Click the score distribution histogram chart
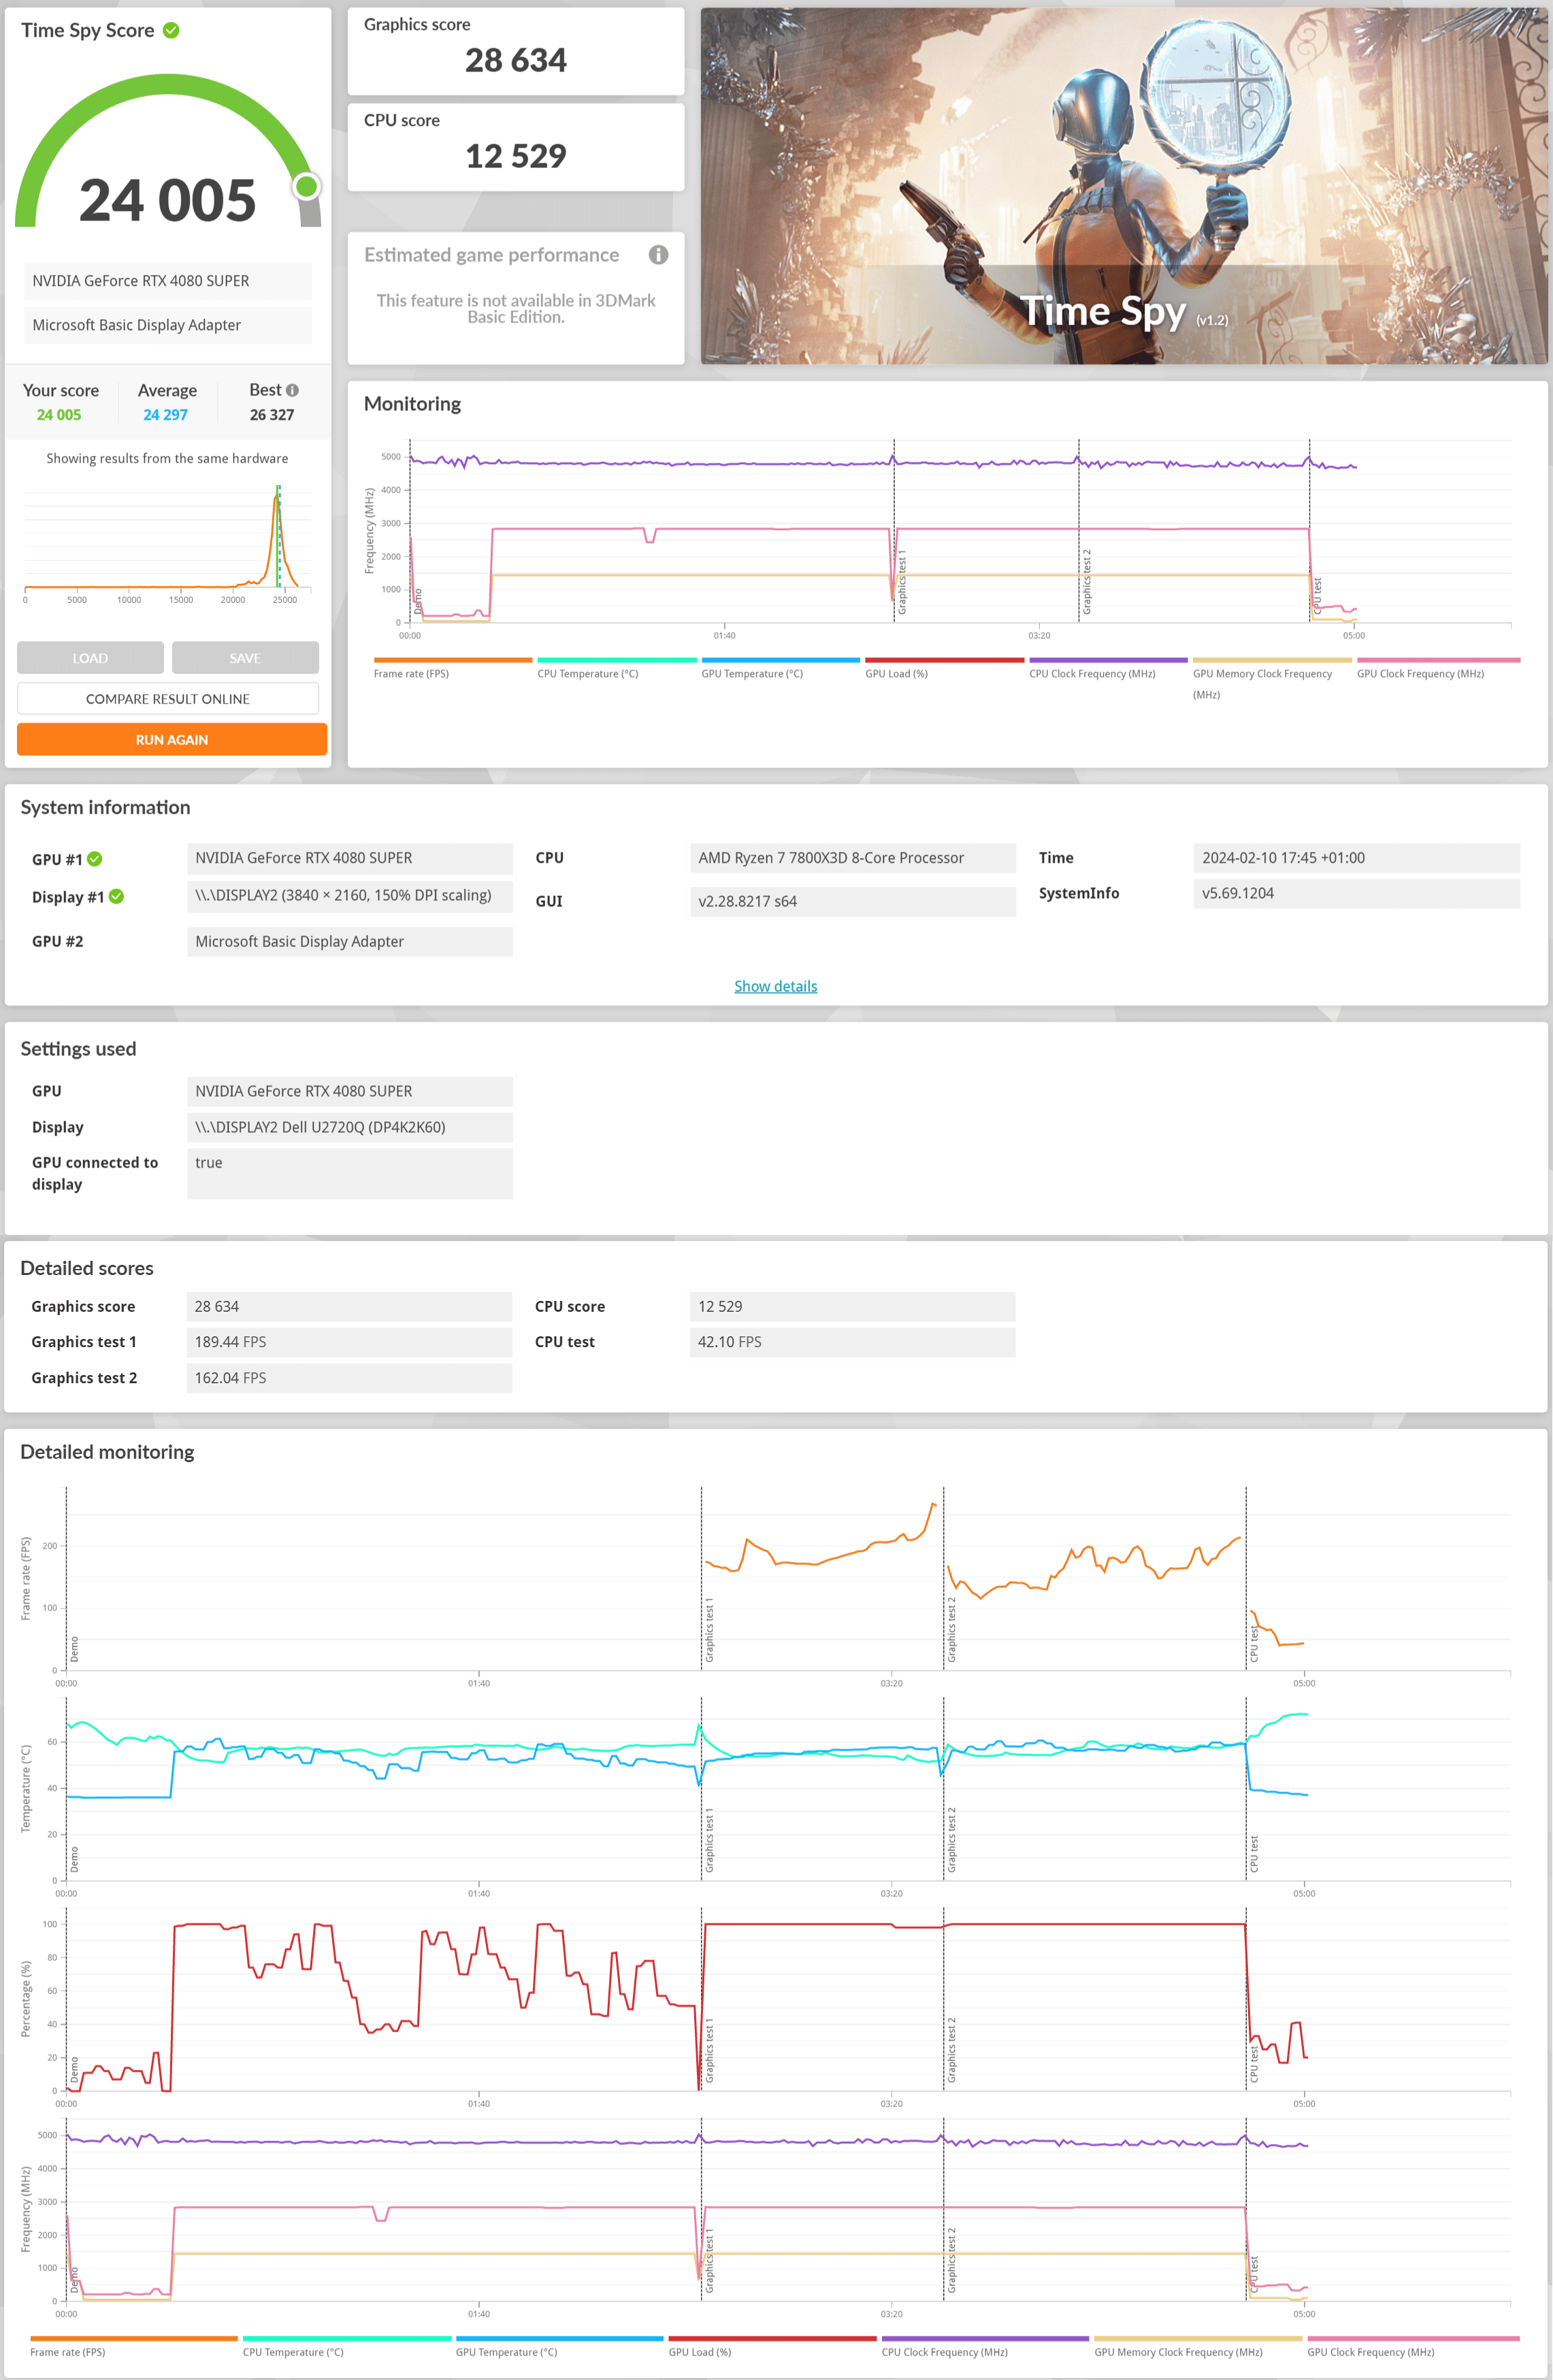The image size is (1553, 2380). point(167,540)
